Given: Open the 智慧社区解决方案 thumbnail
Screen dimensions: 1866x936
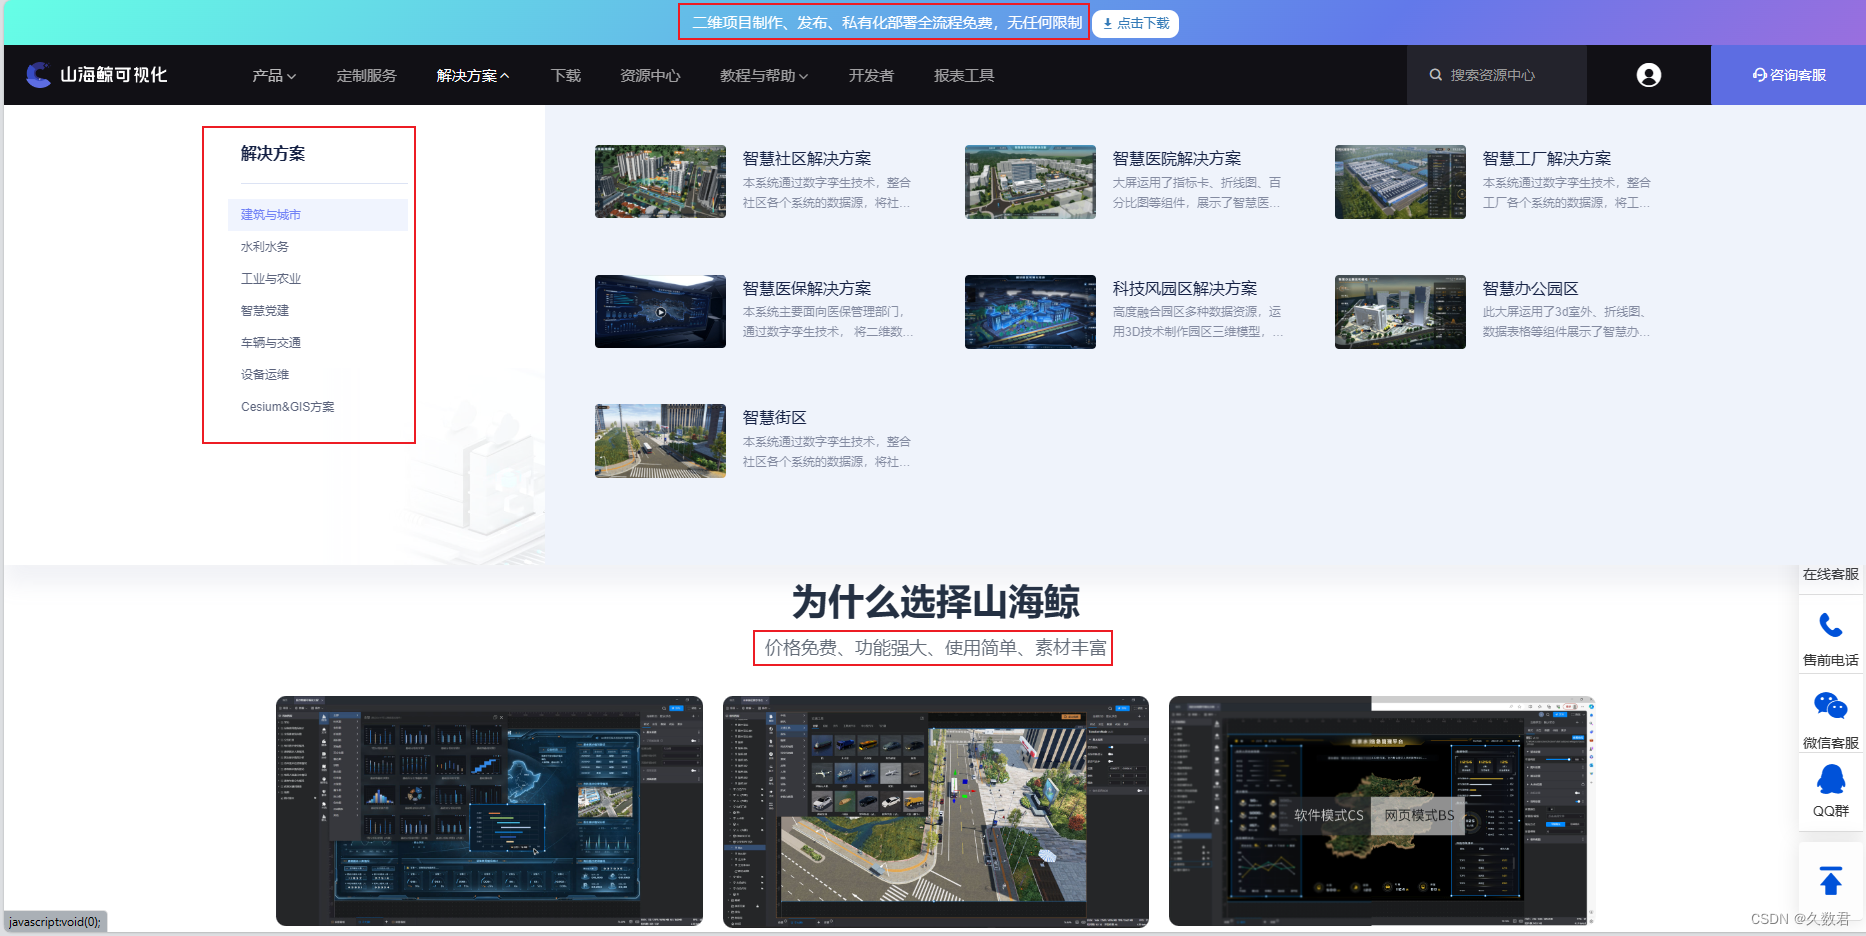Looking at the screenshot, I should pos(660,182).
